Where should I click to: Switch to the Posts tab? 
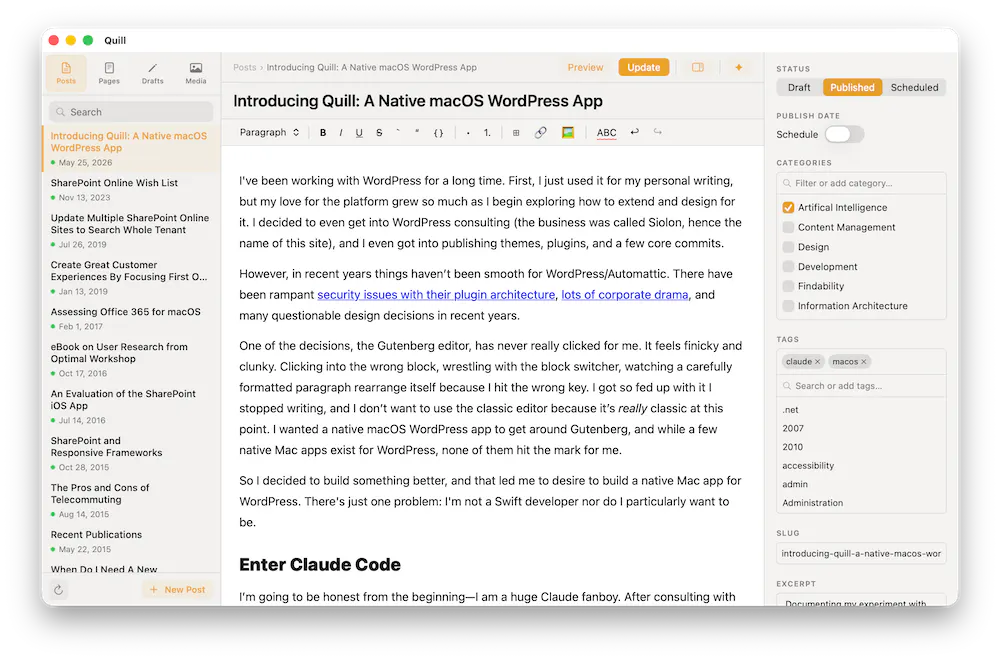[66, 73]
